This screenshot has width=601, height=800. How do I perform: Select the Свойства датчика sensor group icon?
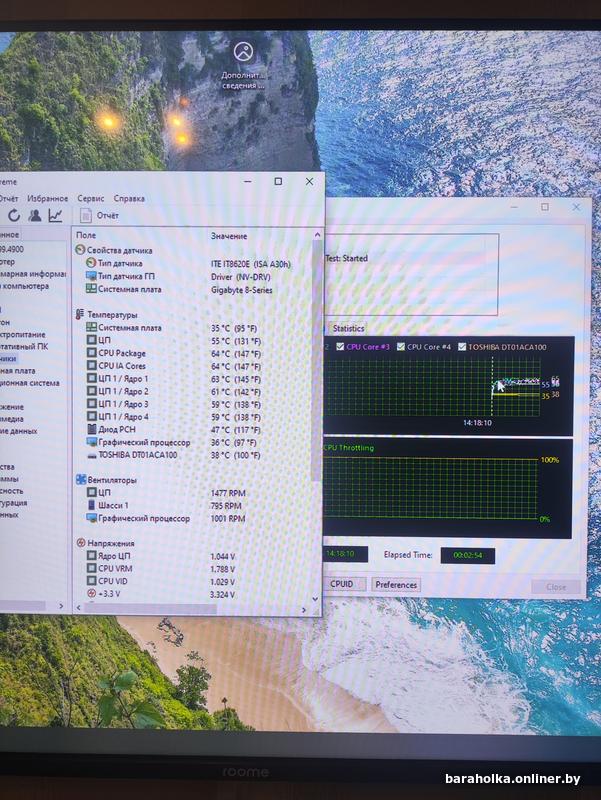pyautogui.click(x=80, y=250)
